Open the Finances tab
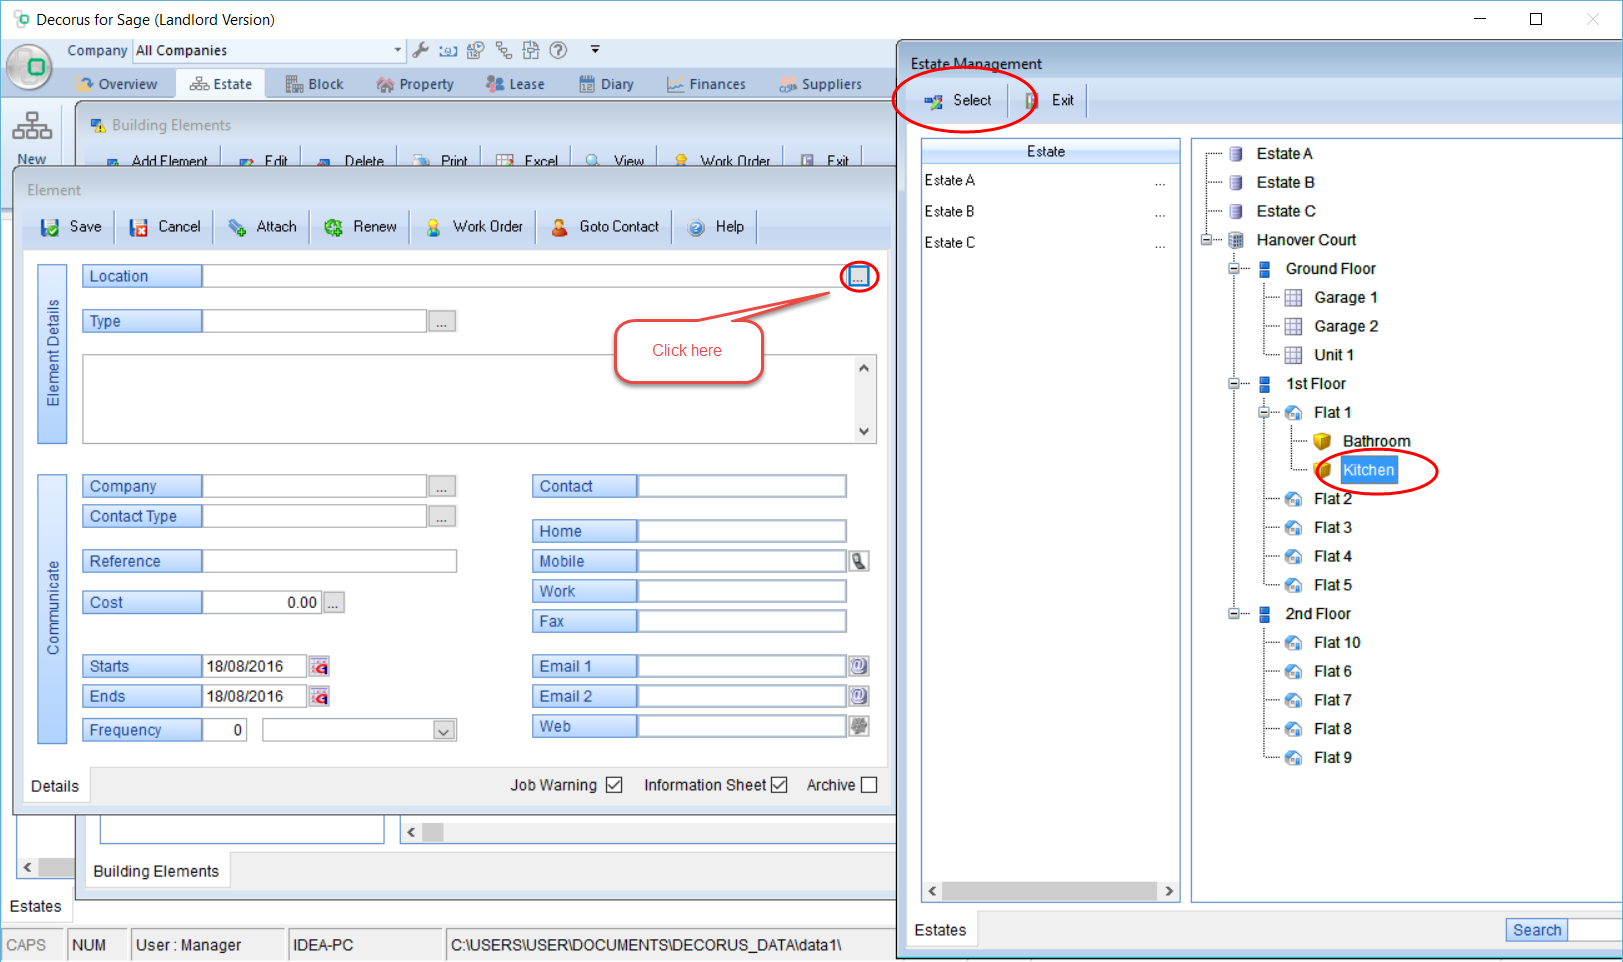Image resolution: width=1623 pixels, height=962 pixels. click(706, 84)
